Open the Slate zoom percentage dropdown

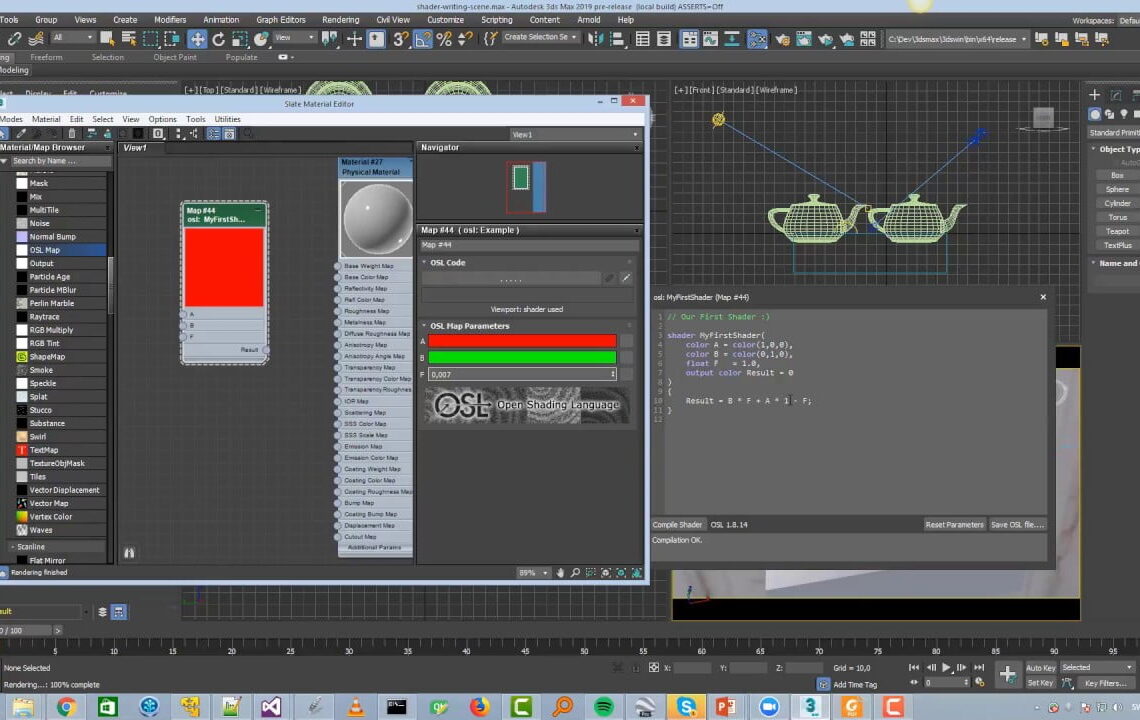coord(533,573)
